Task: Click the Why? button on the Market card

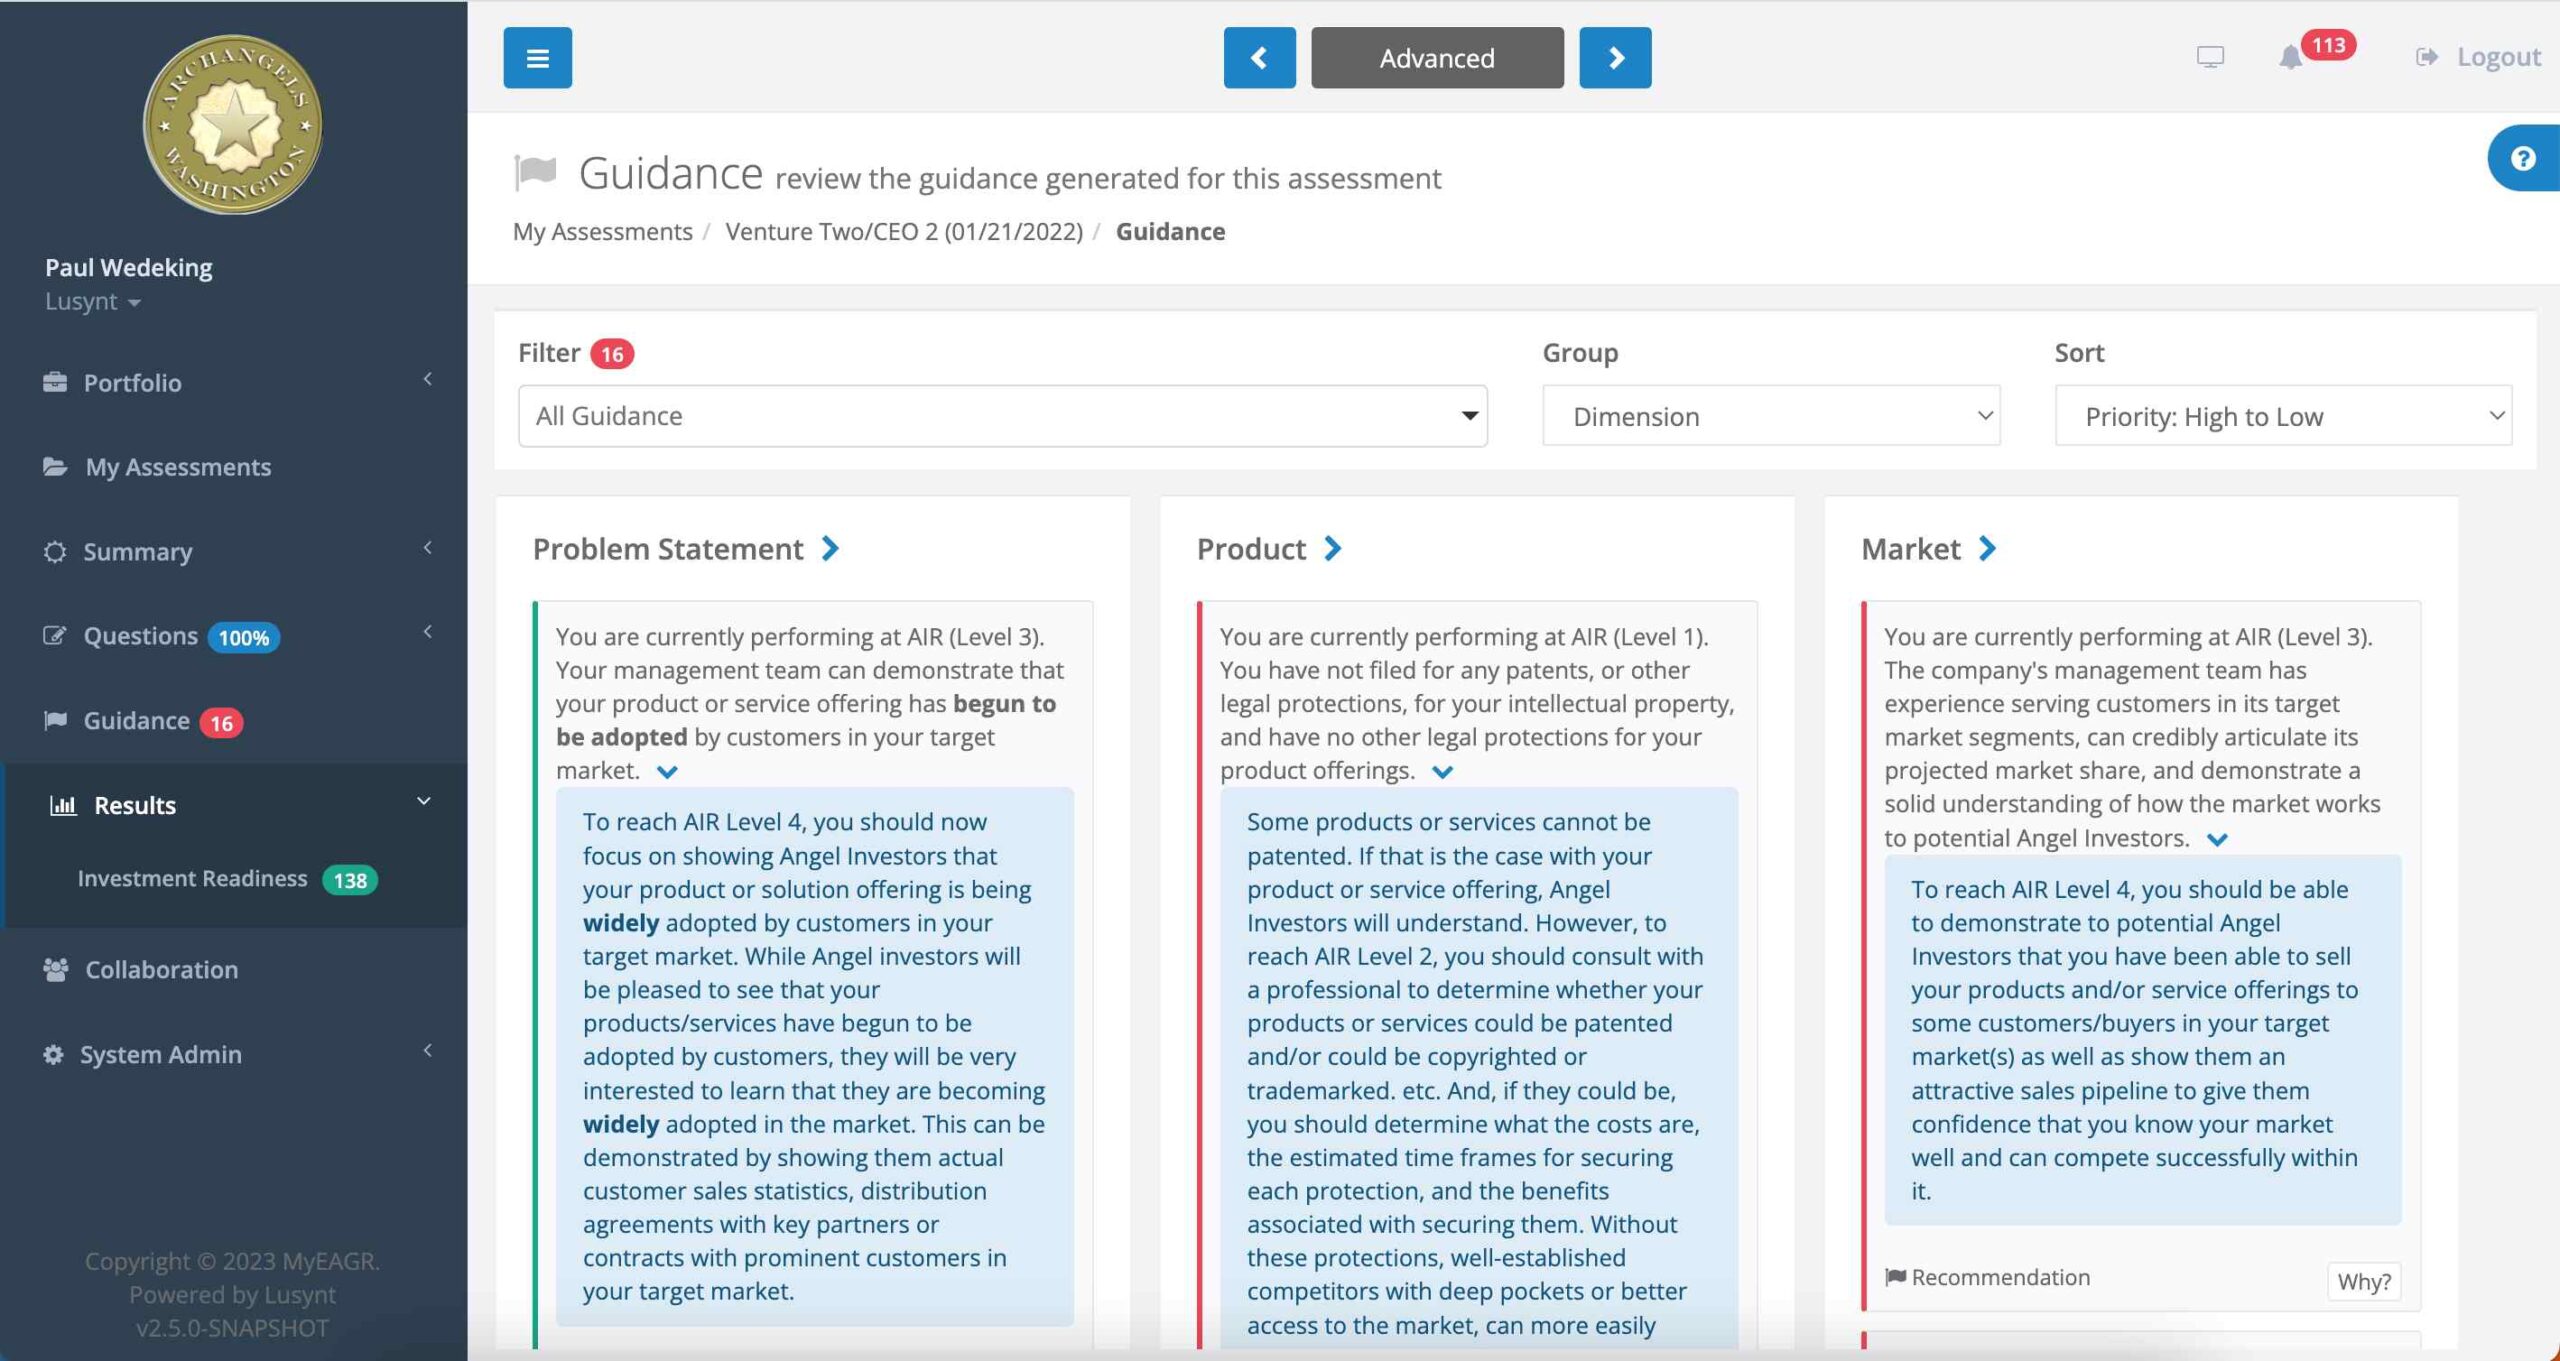Action: click(2363, 1281)
